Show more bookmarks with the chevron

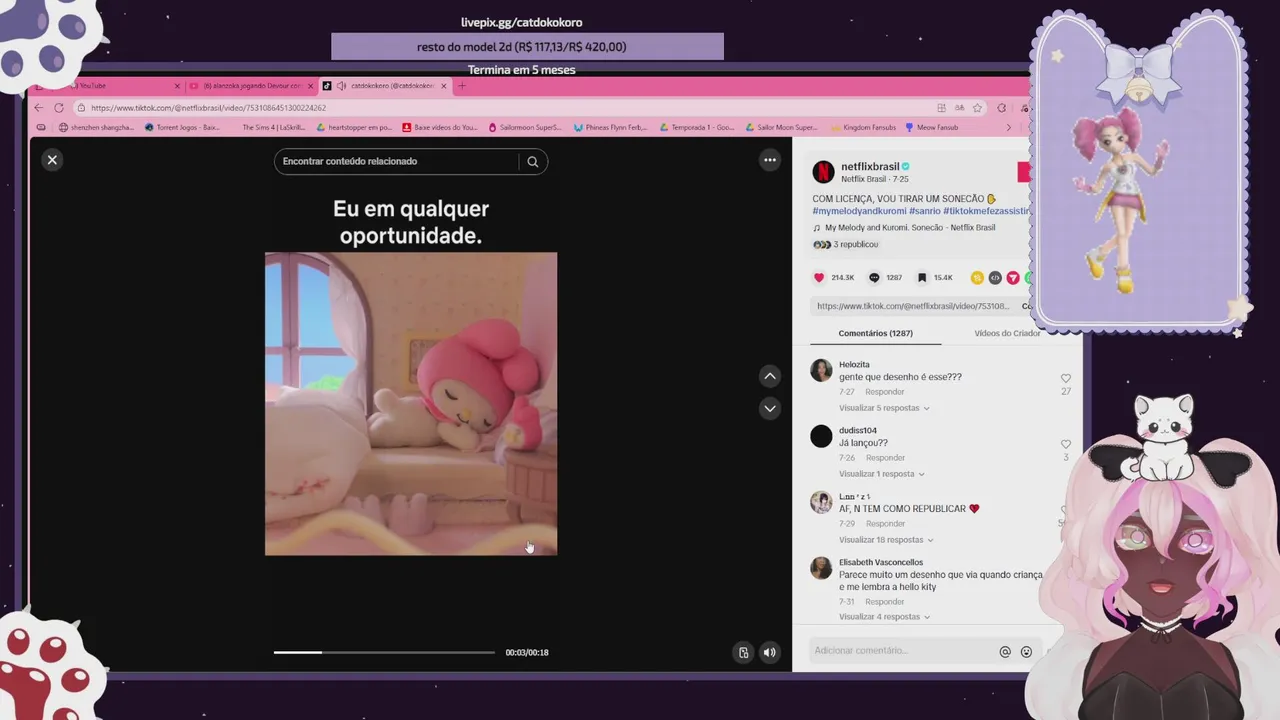[x=1008, y=127]
